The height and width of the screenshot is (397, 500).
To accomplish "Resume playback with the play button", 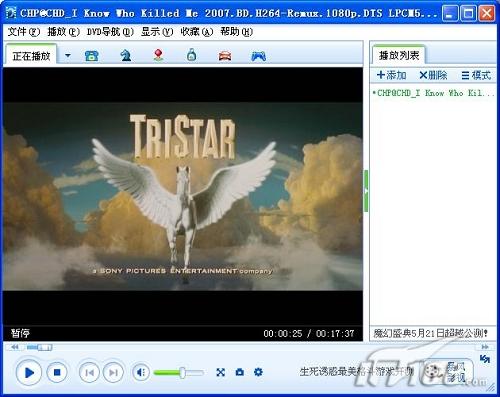I will 29,372.
